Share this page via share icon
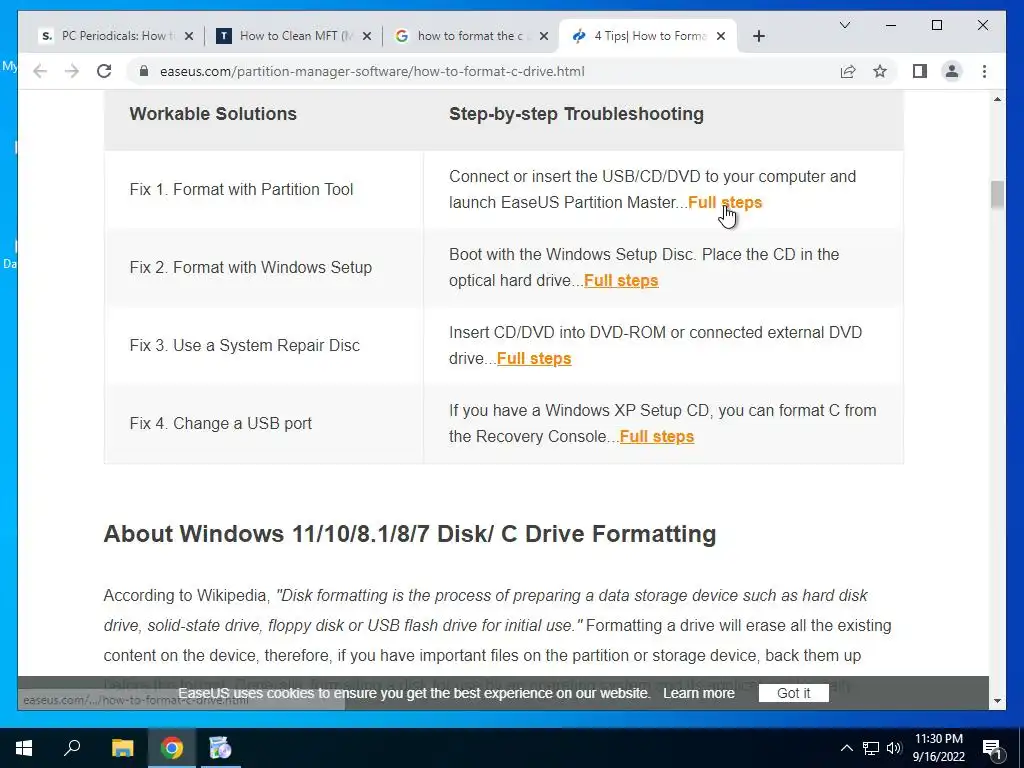This screenshot has width=1024, height=768. click(x=848, y=71)
